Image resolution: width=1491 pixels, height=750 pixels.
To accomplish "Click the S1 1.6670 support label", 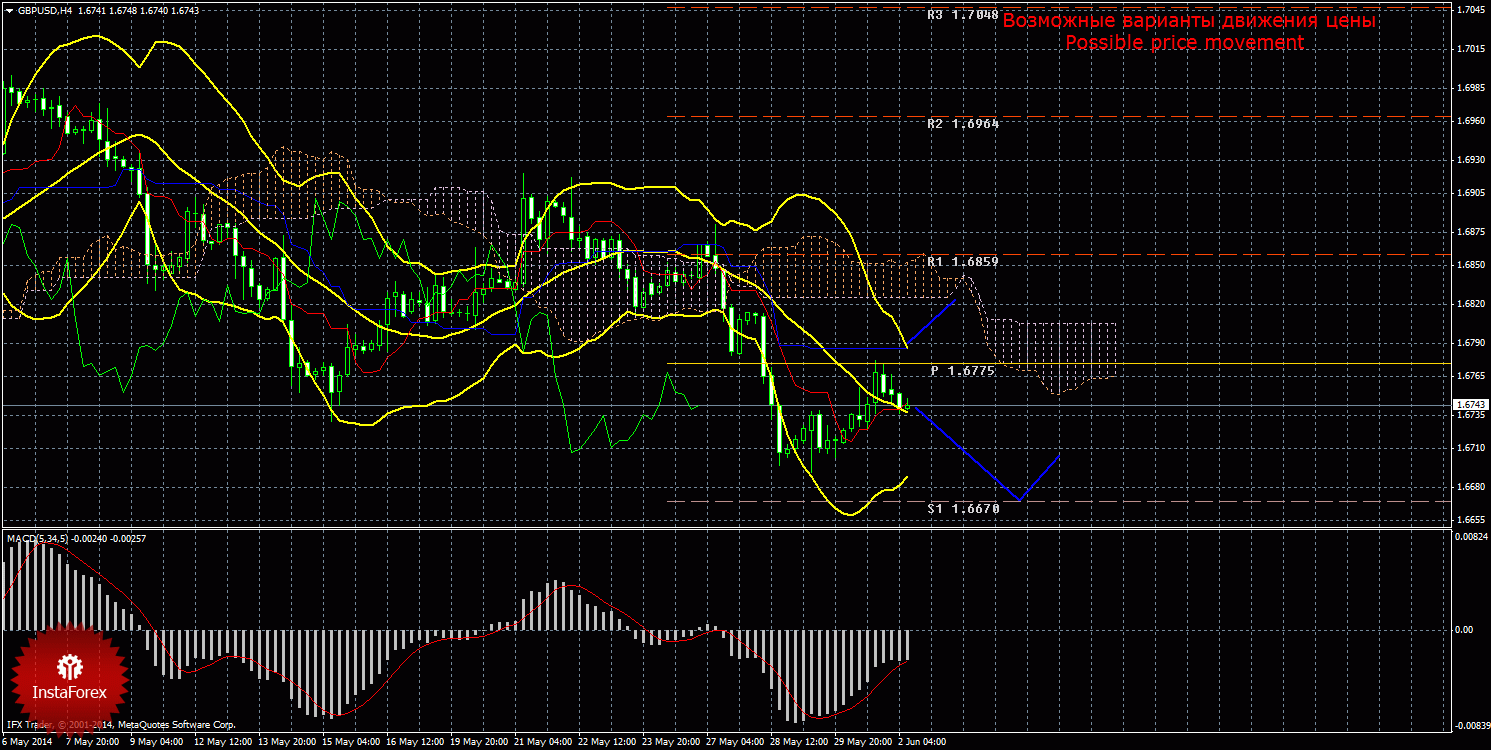I will (x=962, y=508).
